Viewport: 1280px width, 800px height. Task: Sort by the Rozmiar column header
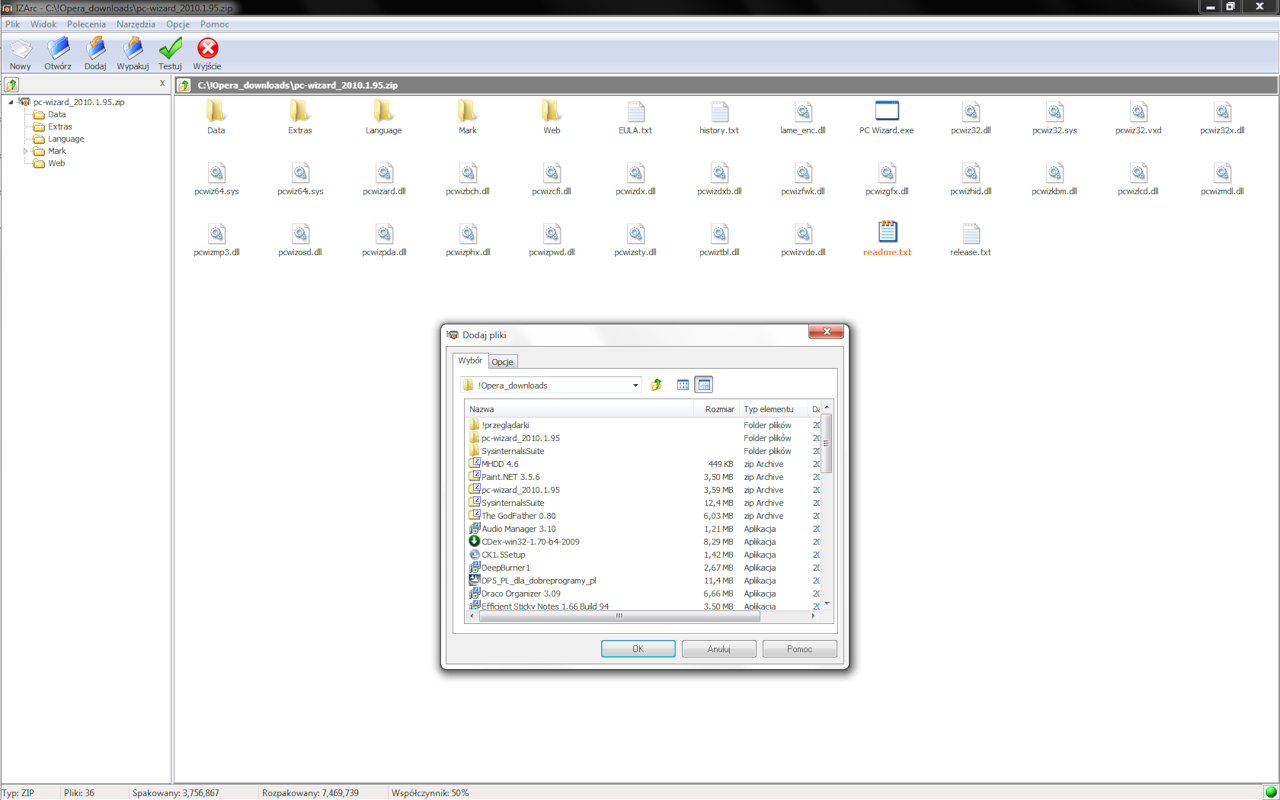pos(717,409)
